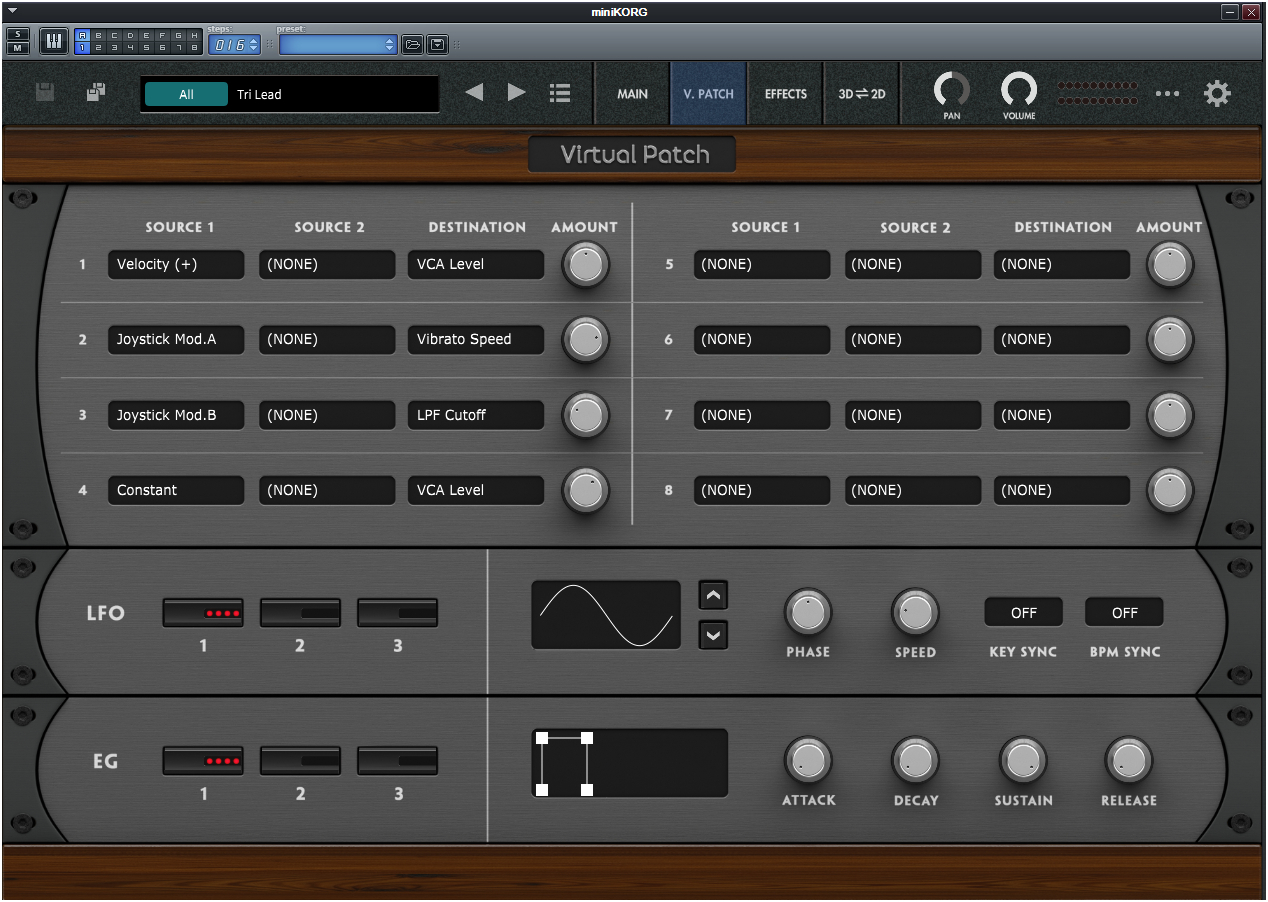
Task: Click the single floppy save icon
Action: [x=45, y=93]
